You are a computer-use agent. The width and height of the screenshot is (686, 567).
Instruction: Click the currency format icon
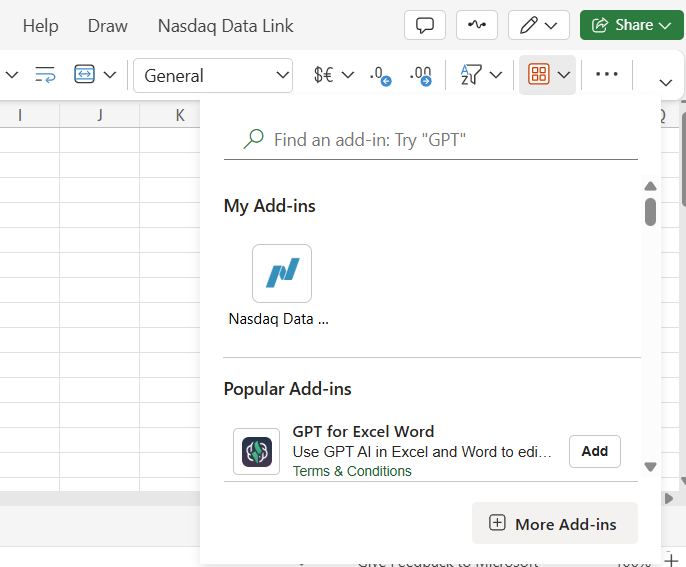click(324, 75)
